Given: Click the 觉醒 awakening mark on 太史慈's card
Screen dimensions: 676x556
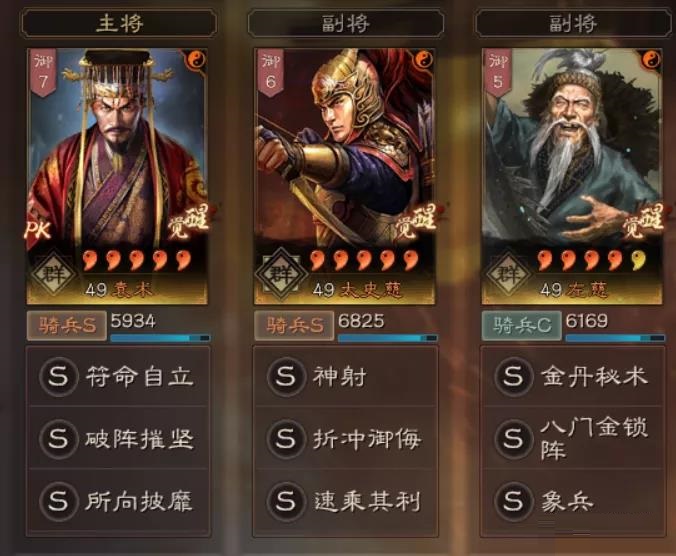Looking at the screenshot, I should (415, 222).
